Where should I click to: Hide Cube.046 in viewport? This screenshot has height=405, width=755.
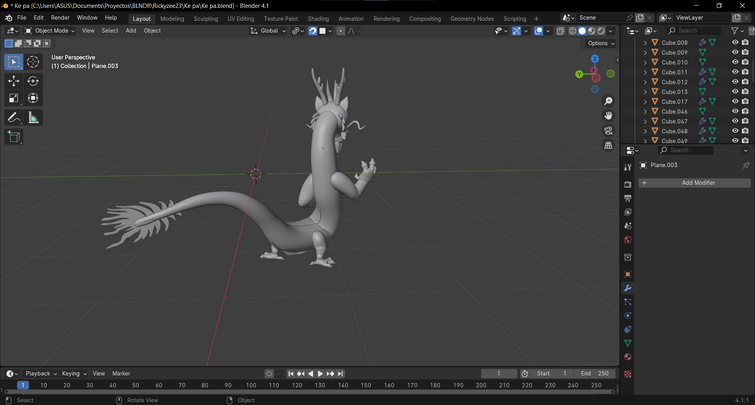pyautogui.click(x=735, y=111)
